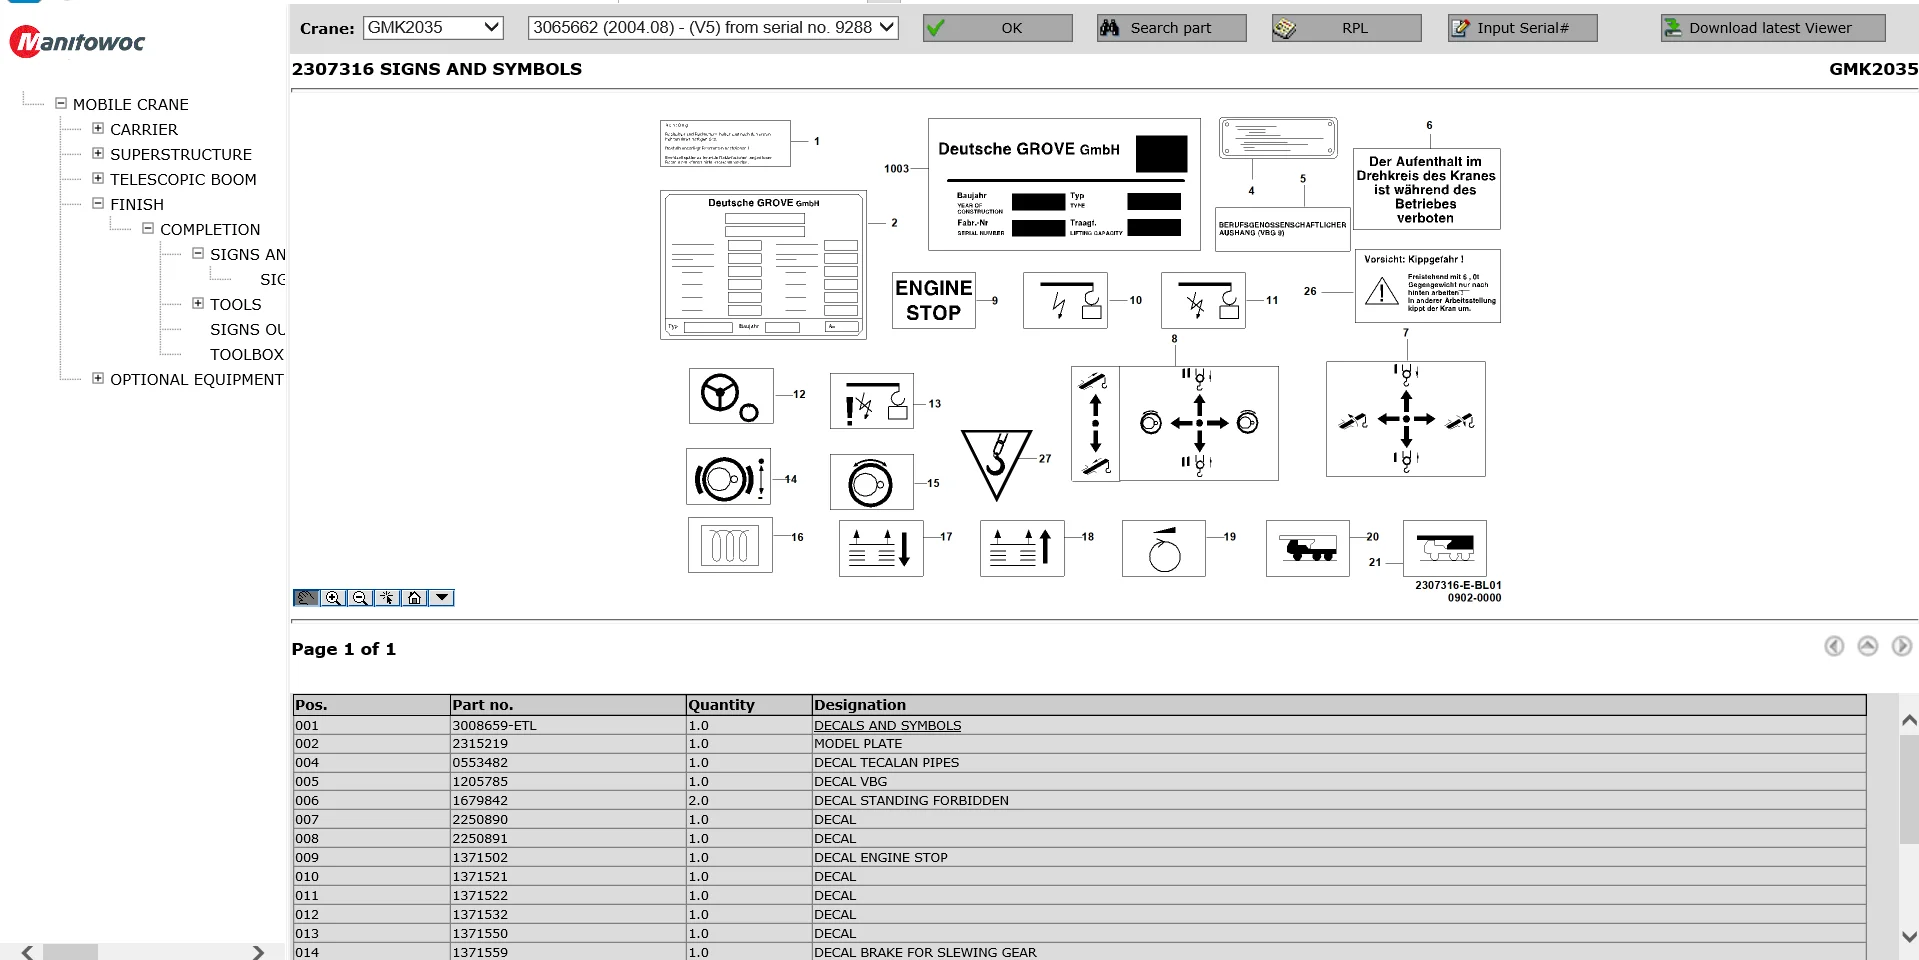Image resolution: width=1919 pixels, height=960 pixels.
Task: Confirm selection with OK button
Action: 998,28
